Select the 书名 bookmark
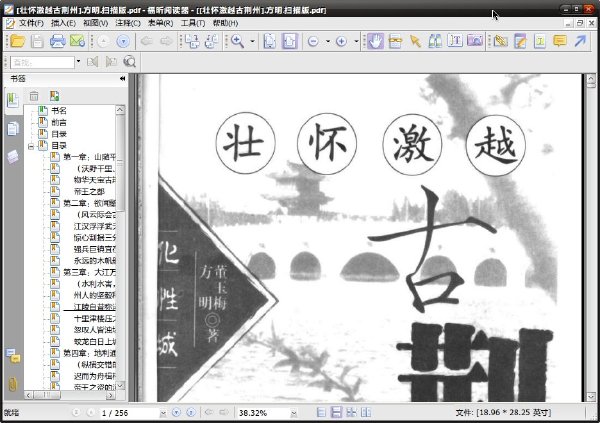The width and height of the screenshot is (600, 423). click(59, 111)
